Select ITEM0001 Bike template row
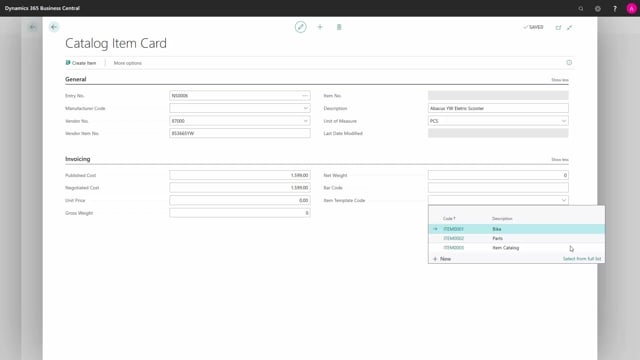This screenshot has width=640, height=360. tap(516, 229)
